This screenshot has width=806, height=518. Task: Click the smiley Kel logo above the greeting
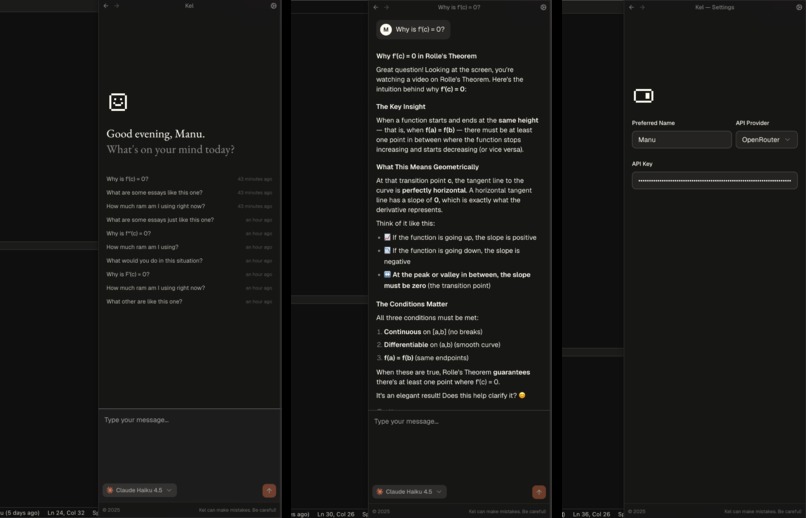coord(118,102)
